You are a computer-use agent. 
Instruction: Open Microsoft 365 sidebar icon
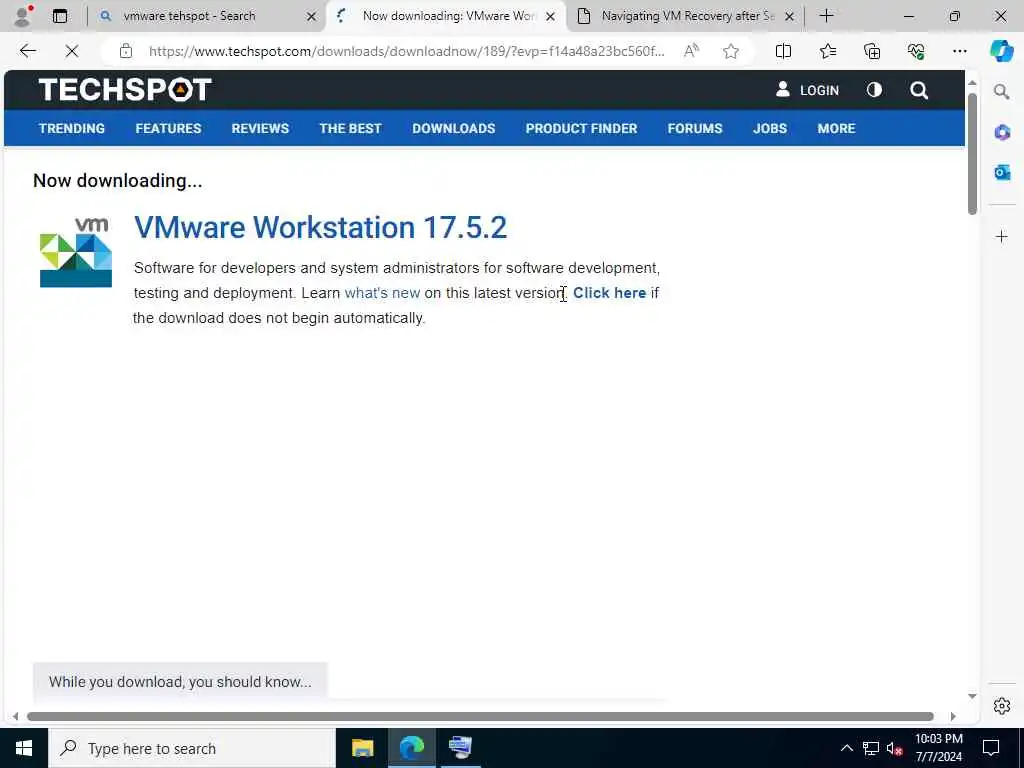pos(1002,133)
